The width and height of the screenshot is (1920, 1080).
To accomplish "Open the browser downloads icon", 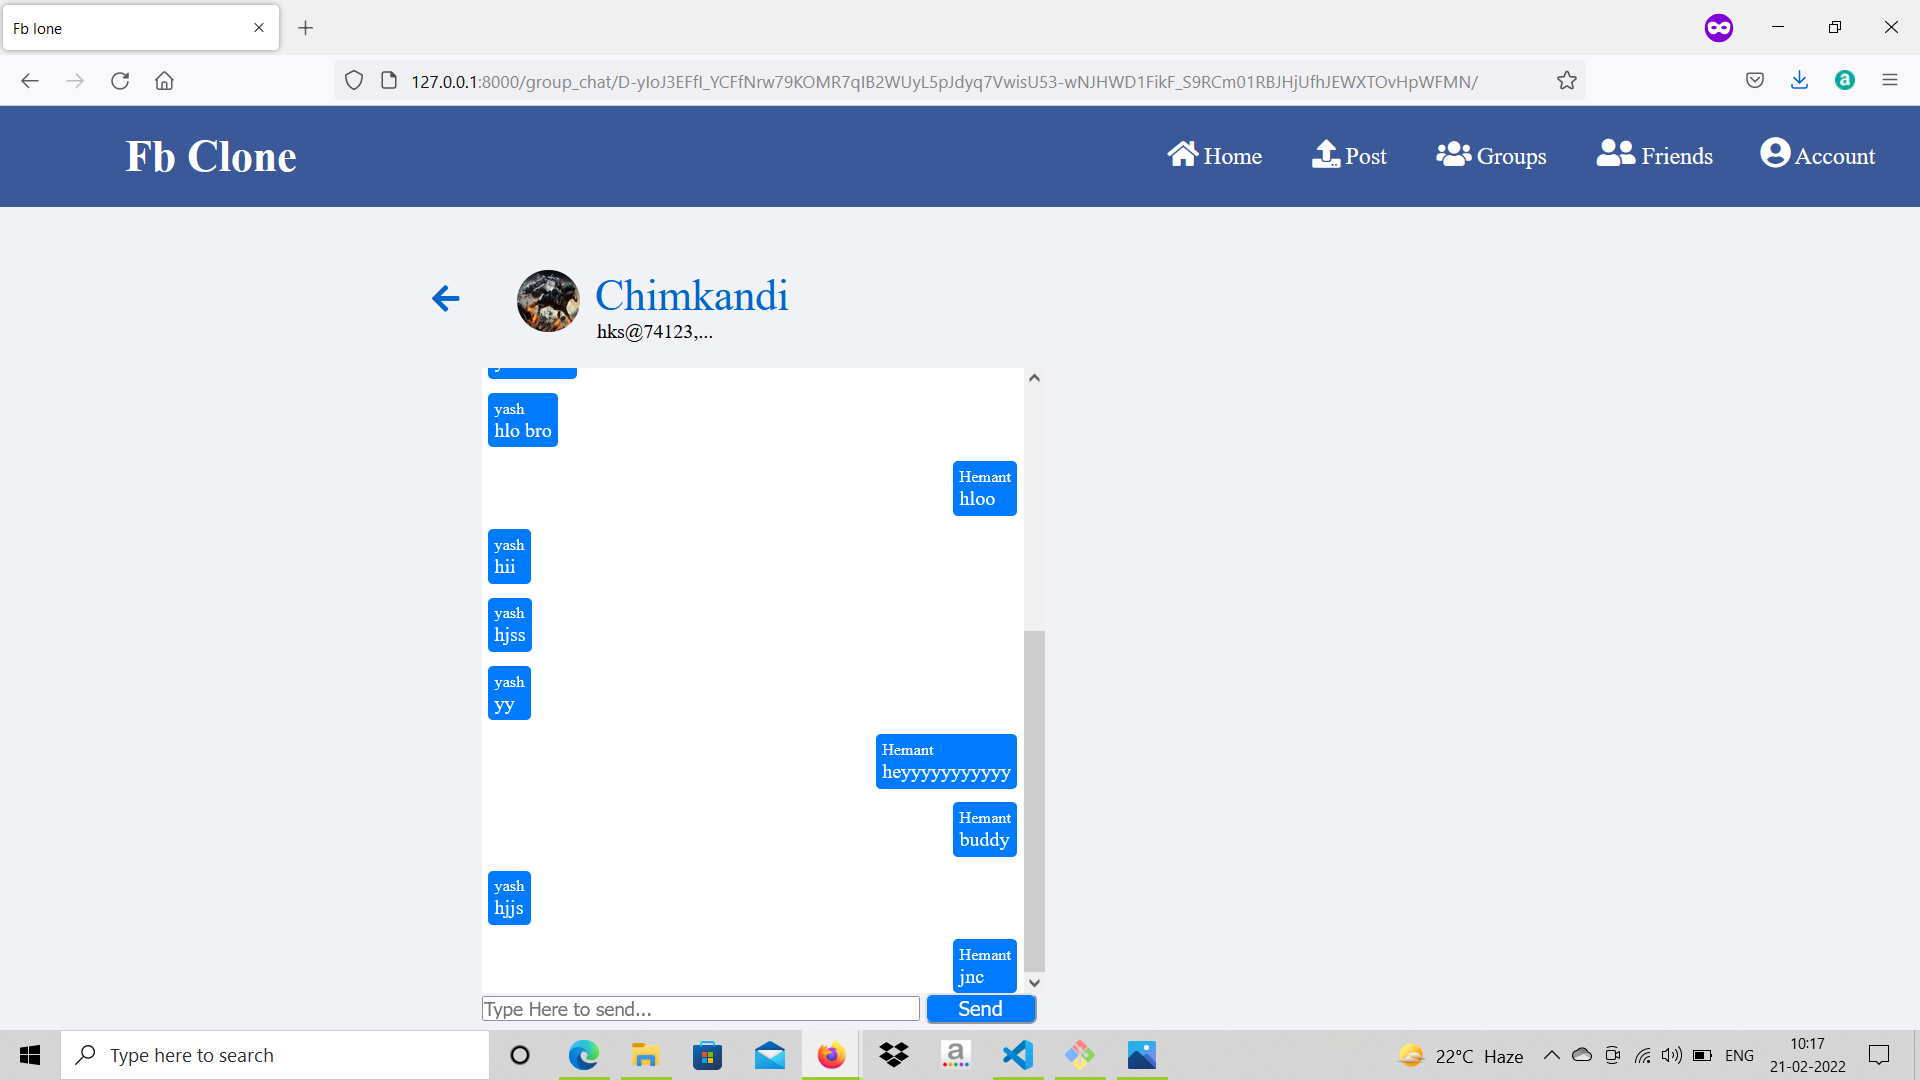I will click(x=1800, y=81).
